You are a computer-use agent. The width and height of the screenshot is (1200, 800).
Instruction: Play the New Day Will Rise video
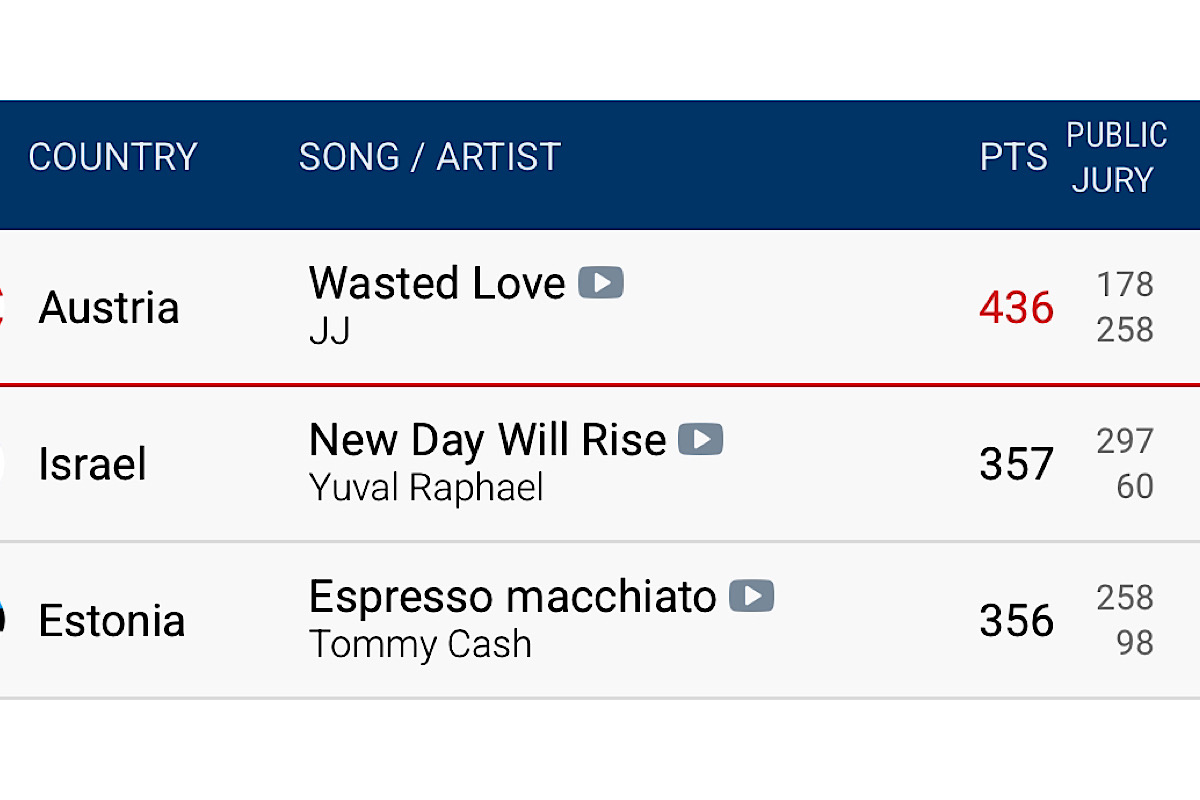(701, 439)
